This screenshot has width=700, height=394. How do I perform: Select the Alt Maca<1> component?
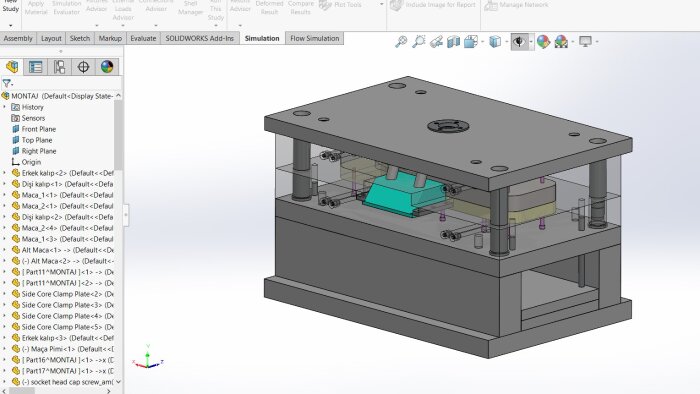[x=62, y=250]
